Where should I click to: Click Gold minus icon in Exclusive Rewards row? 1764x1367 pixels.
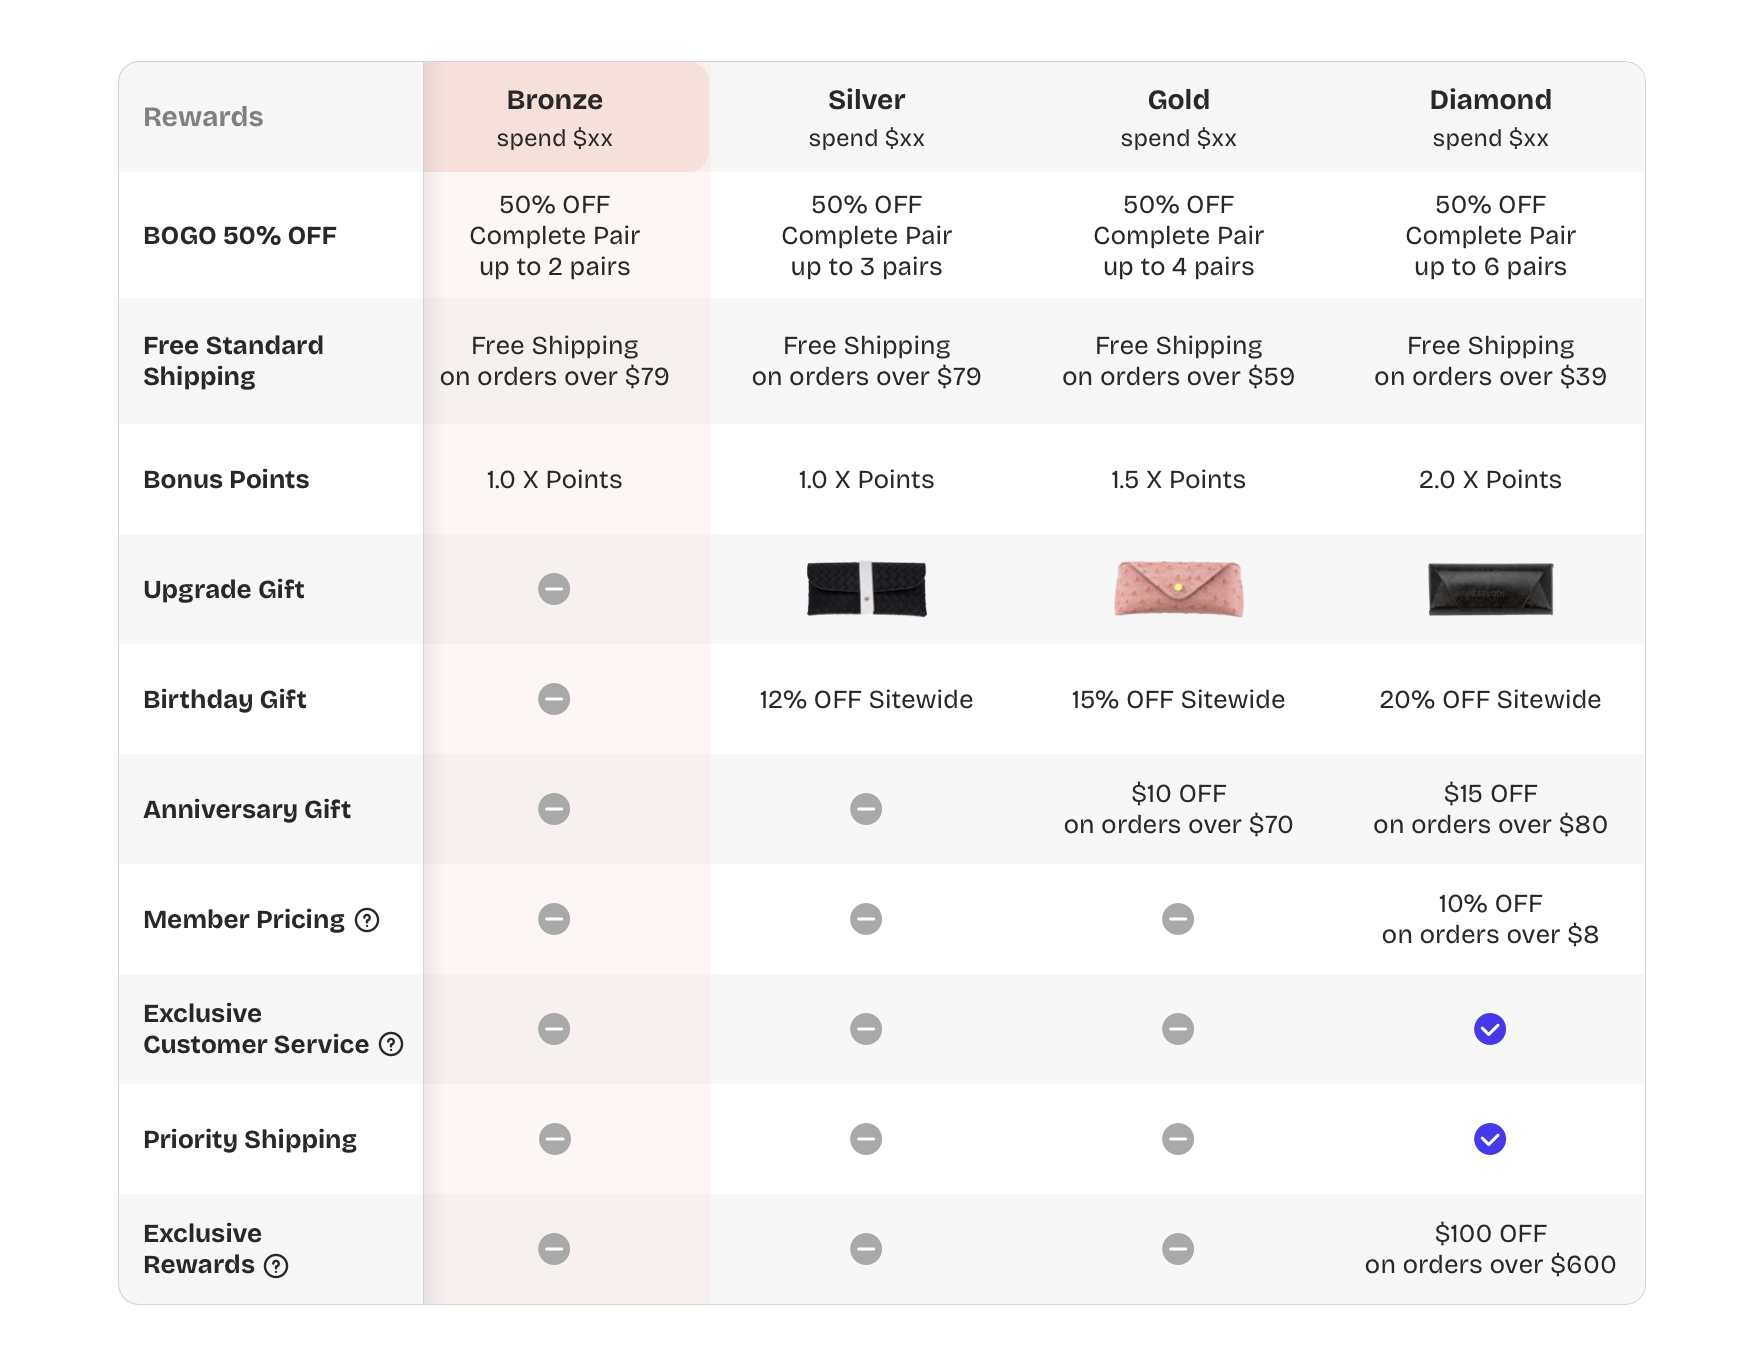tap(1178, 1249)
